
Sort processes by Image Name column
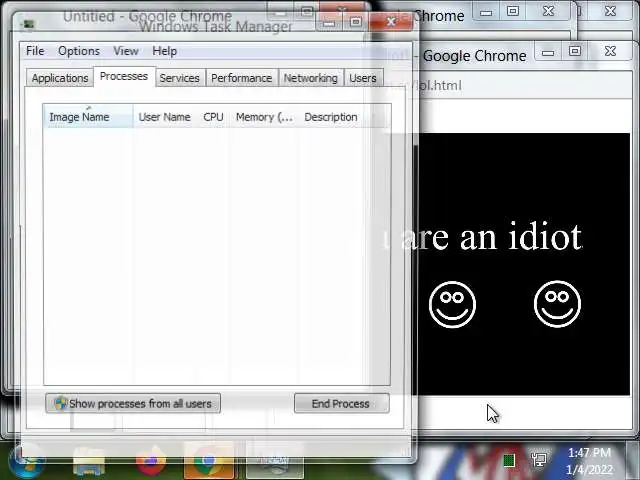coord(88,117)
